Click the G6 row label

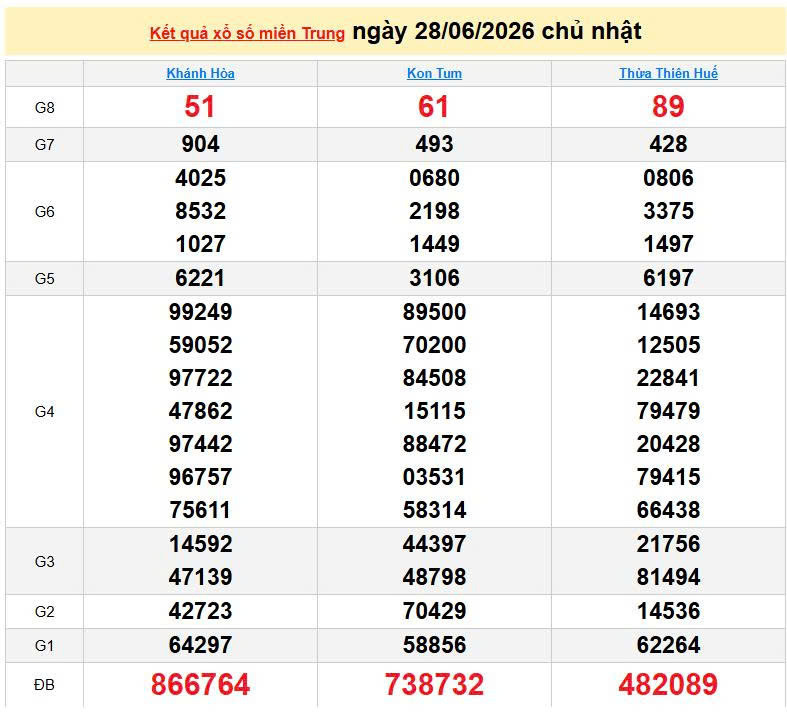45,211
